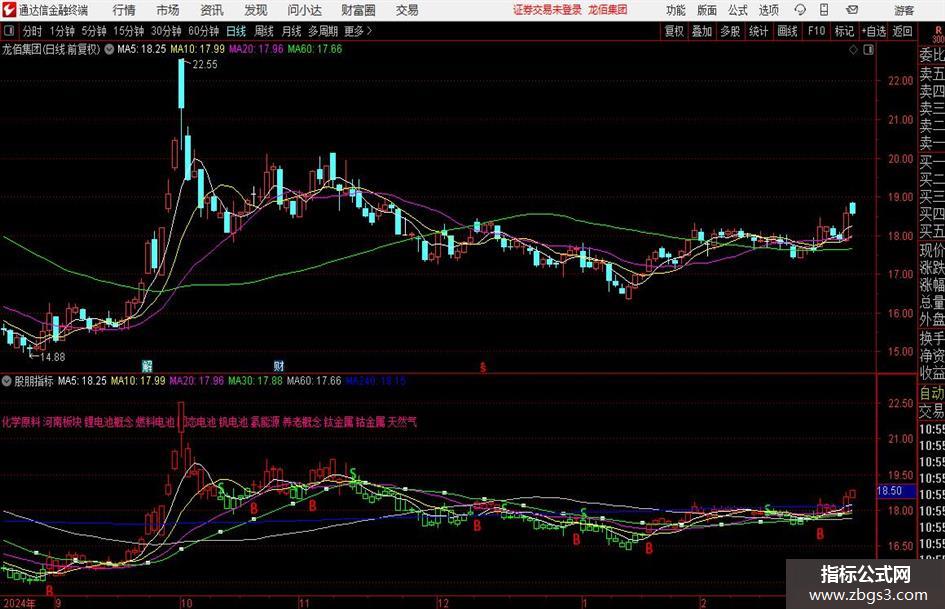The height and width of the screenshot is (609, 945).
Task: Click the 14.88 low price label
Action: click(x=52, y=357)
